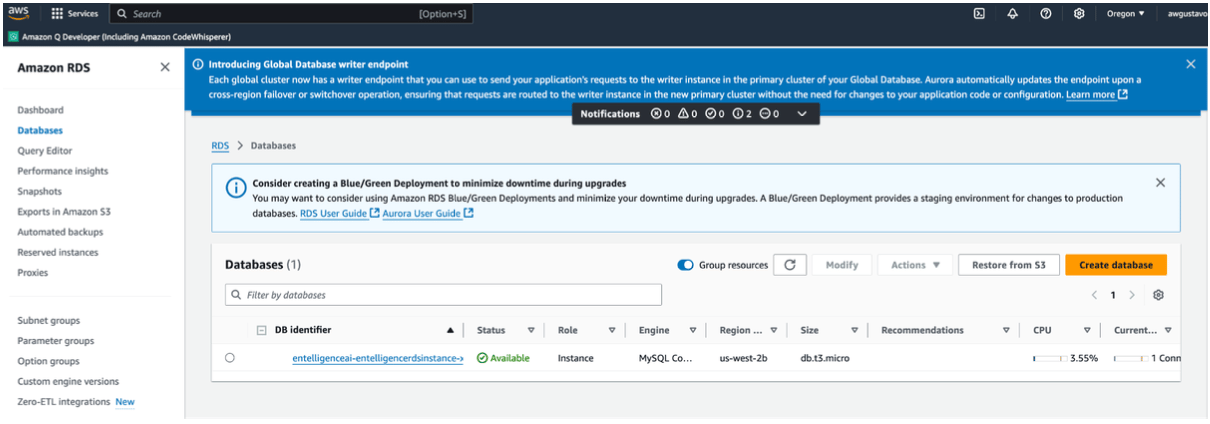Viewport: 1210px width, 424px height.
Task: Open Custom engine versions item
Action: pyautogui.click(x=68, y=381)
